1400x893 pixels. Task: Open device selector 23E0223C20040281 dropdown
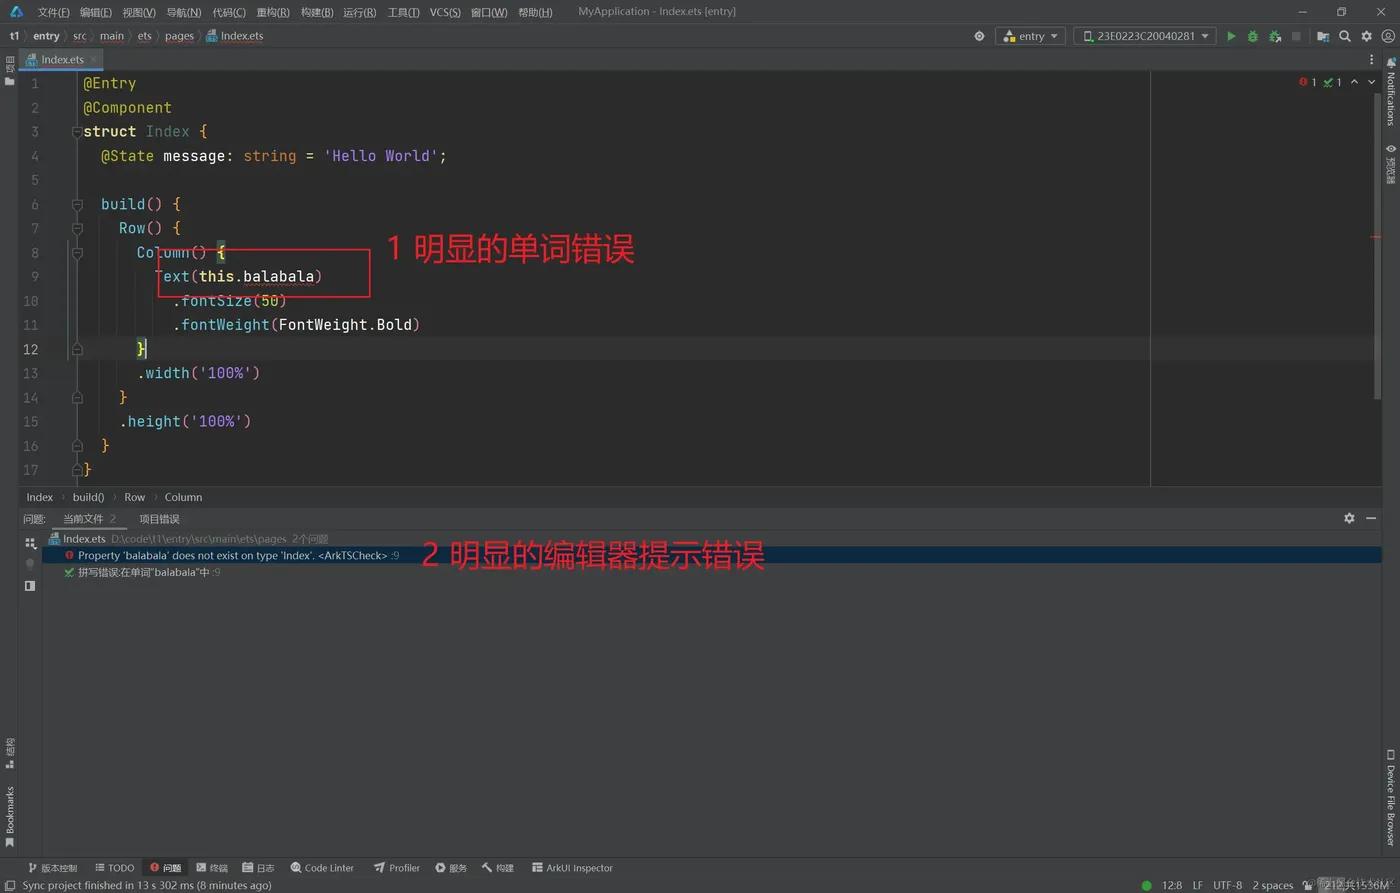[x=1145, y=36]
